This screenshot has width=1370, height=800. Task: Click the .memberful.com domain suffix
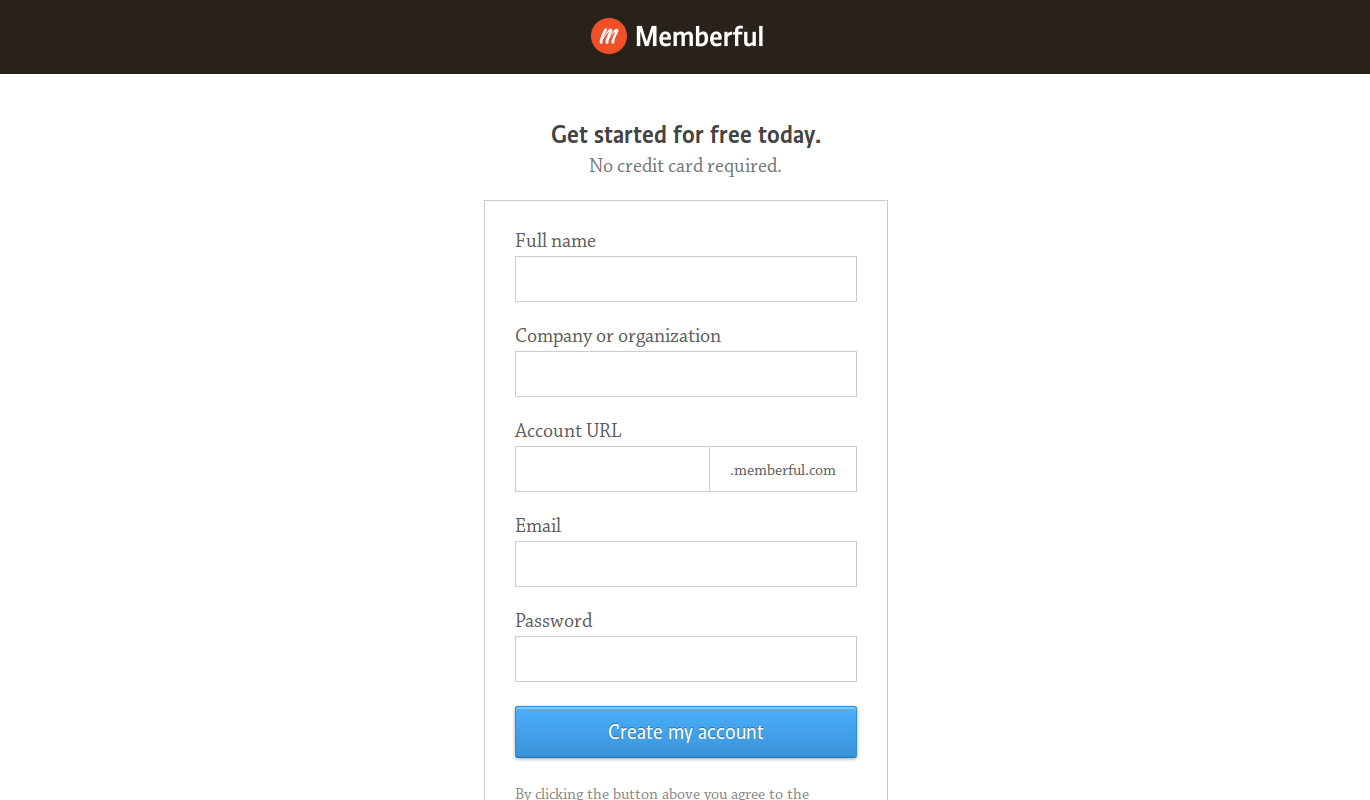783,470
